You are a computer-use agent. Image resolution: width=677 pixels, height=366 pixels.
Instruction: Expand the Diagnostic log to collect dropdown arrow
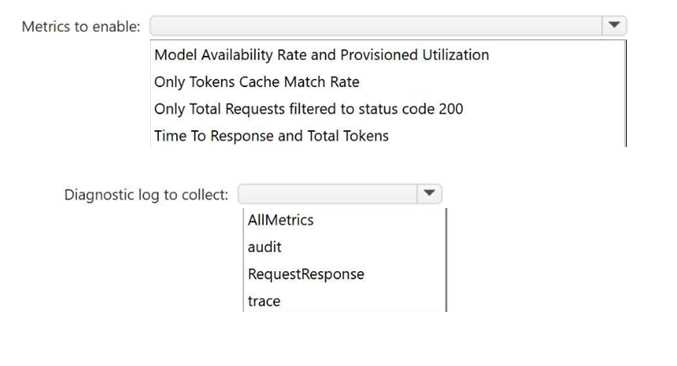coord(429,193)
